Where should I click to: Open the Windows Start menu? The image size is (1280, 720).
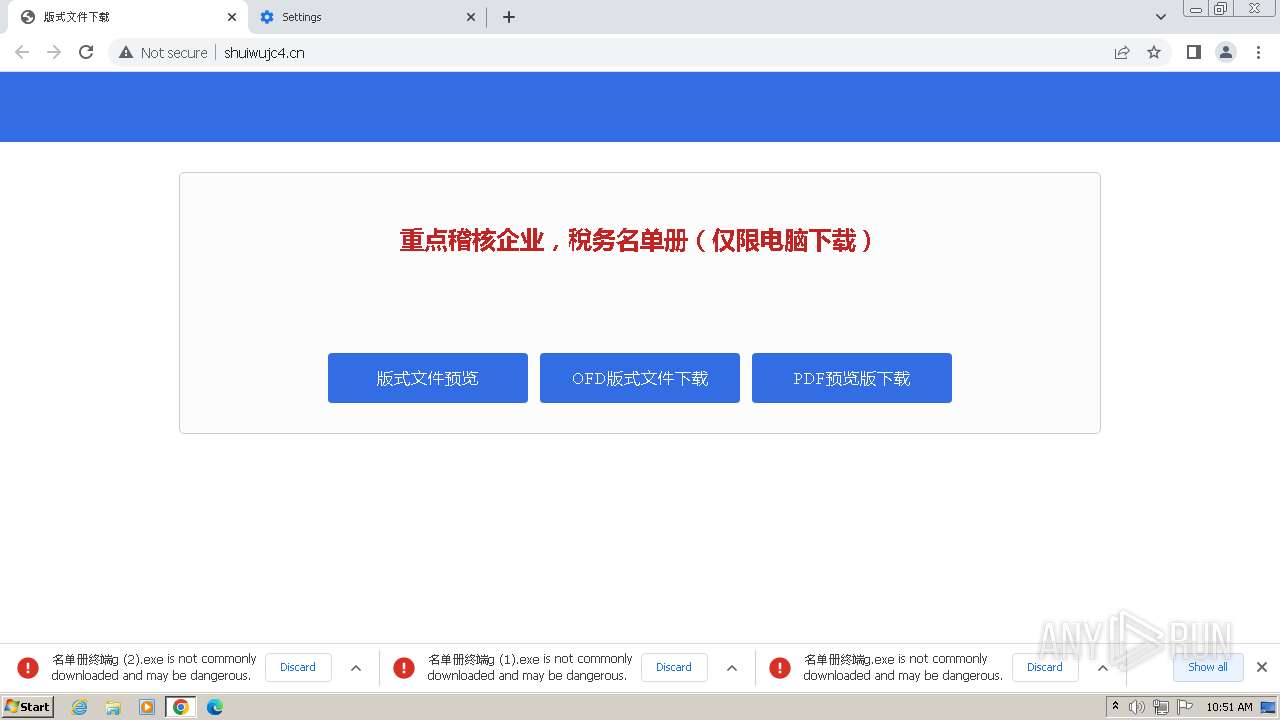click(27, 707)
